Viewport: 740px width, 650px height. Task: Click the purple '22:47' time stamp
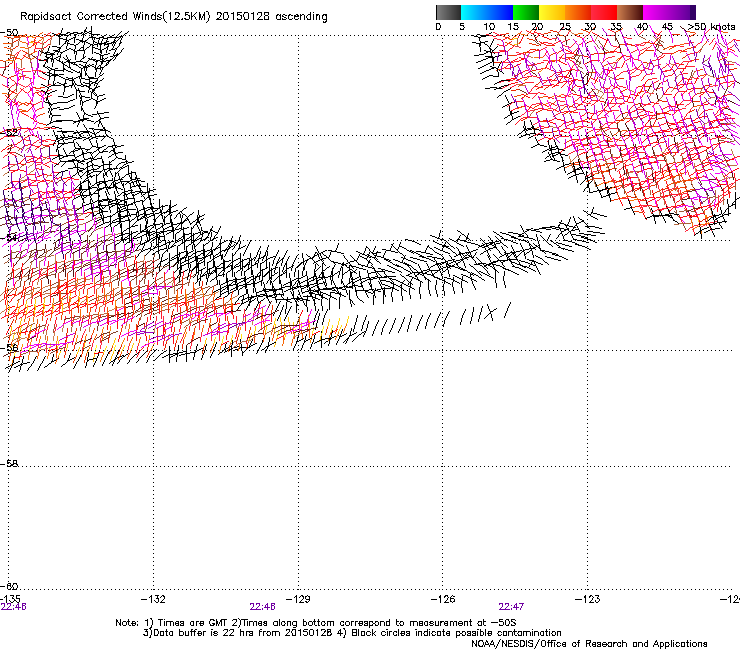coord(511,607)
